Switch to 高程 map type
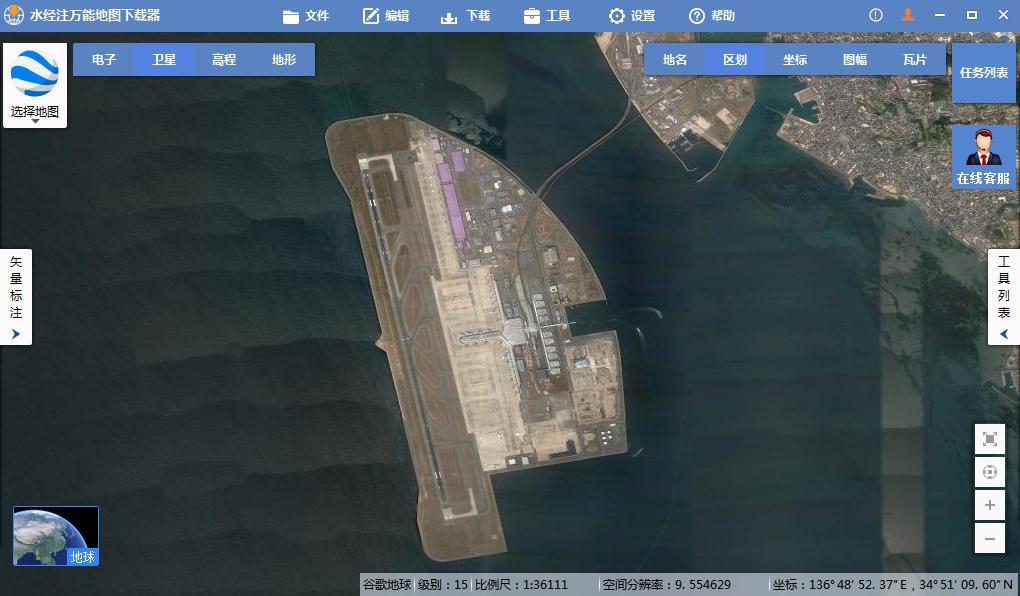 click(x=224, y=60)
